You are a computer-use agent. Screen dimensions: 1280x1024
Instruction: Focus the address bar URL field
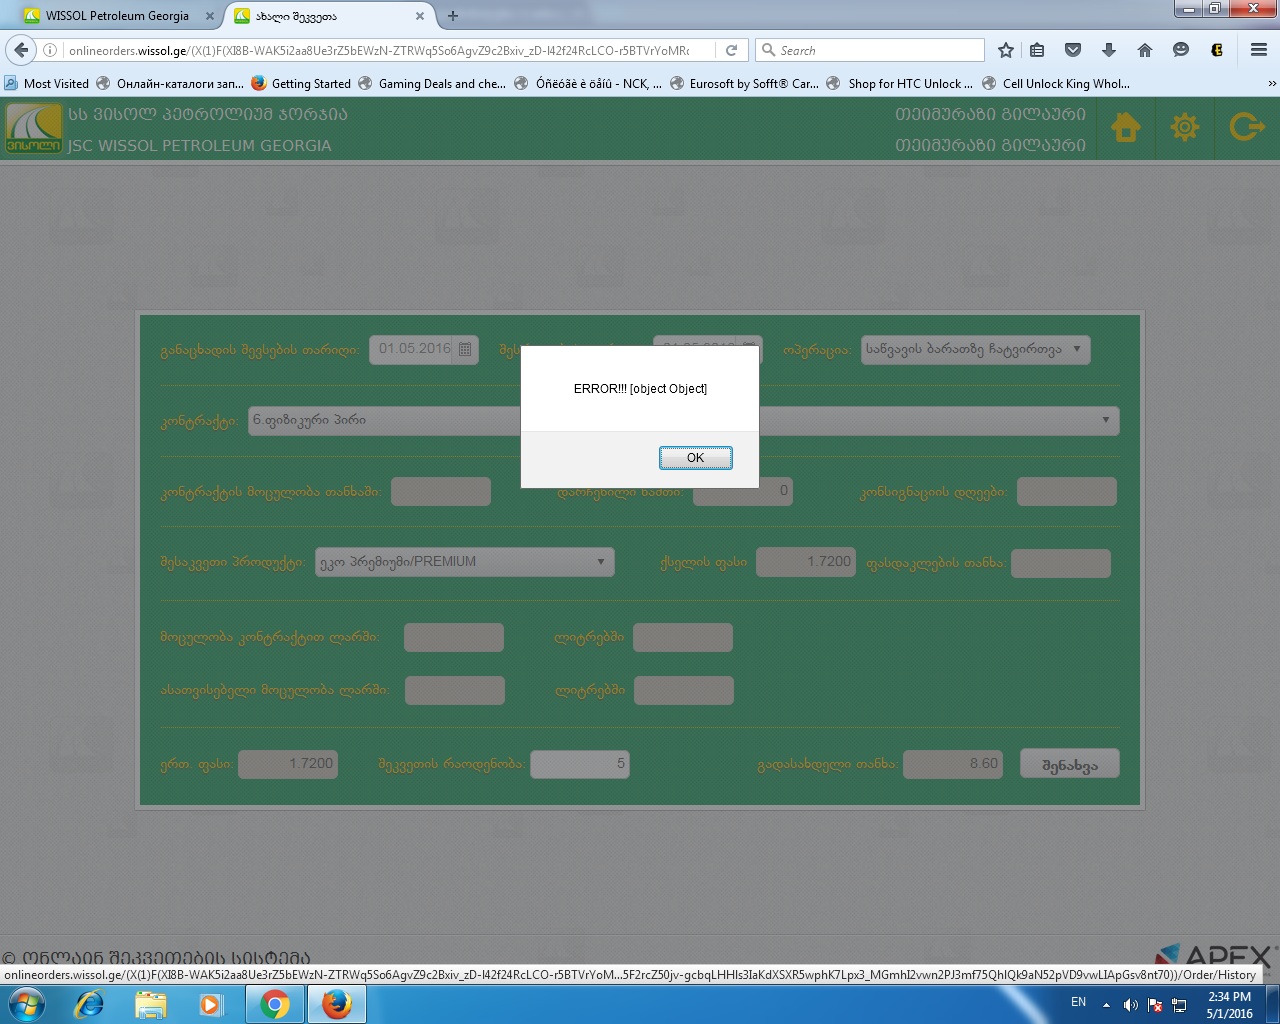[380, 50]
